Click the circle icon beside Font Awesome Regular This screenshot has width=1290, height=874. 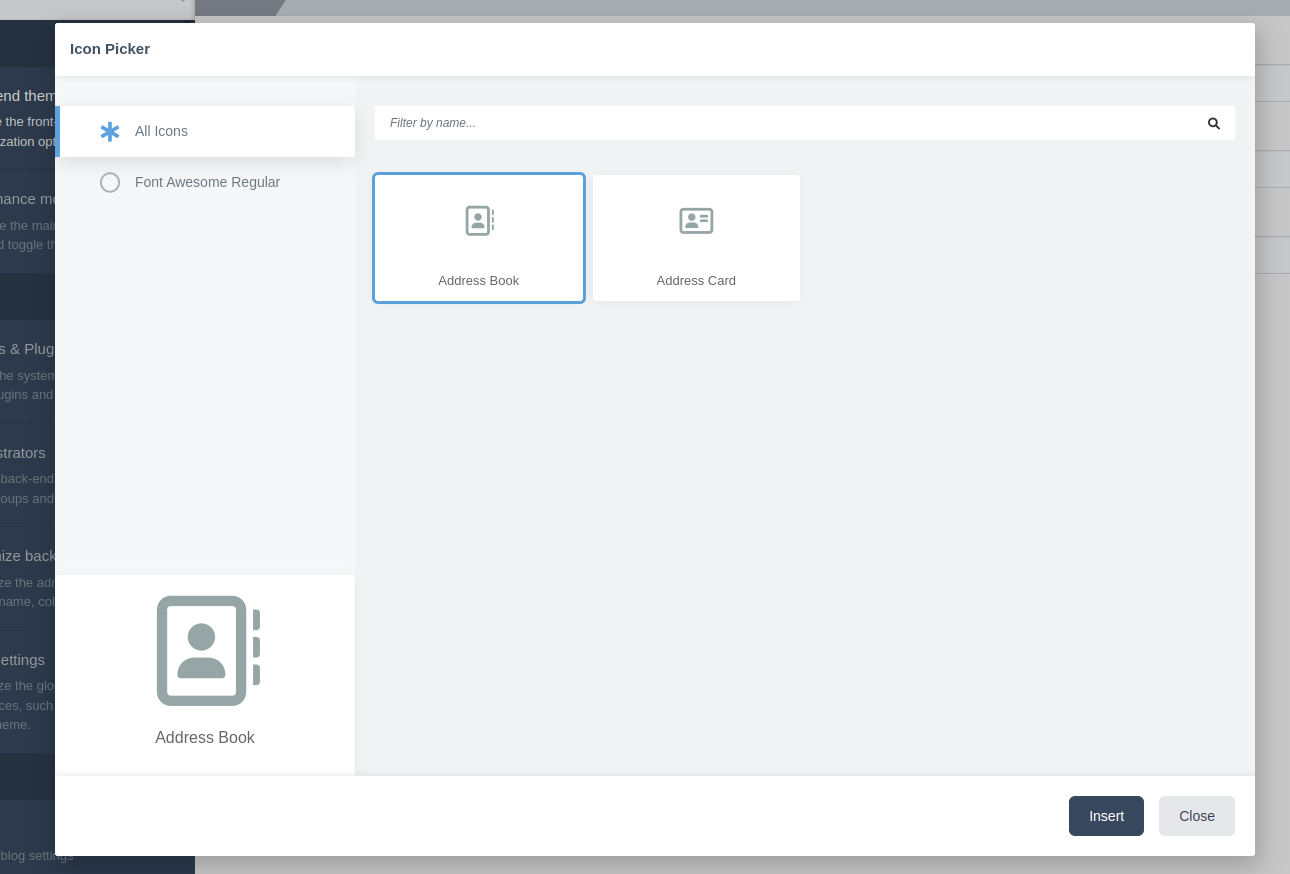coord(110,182)
